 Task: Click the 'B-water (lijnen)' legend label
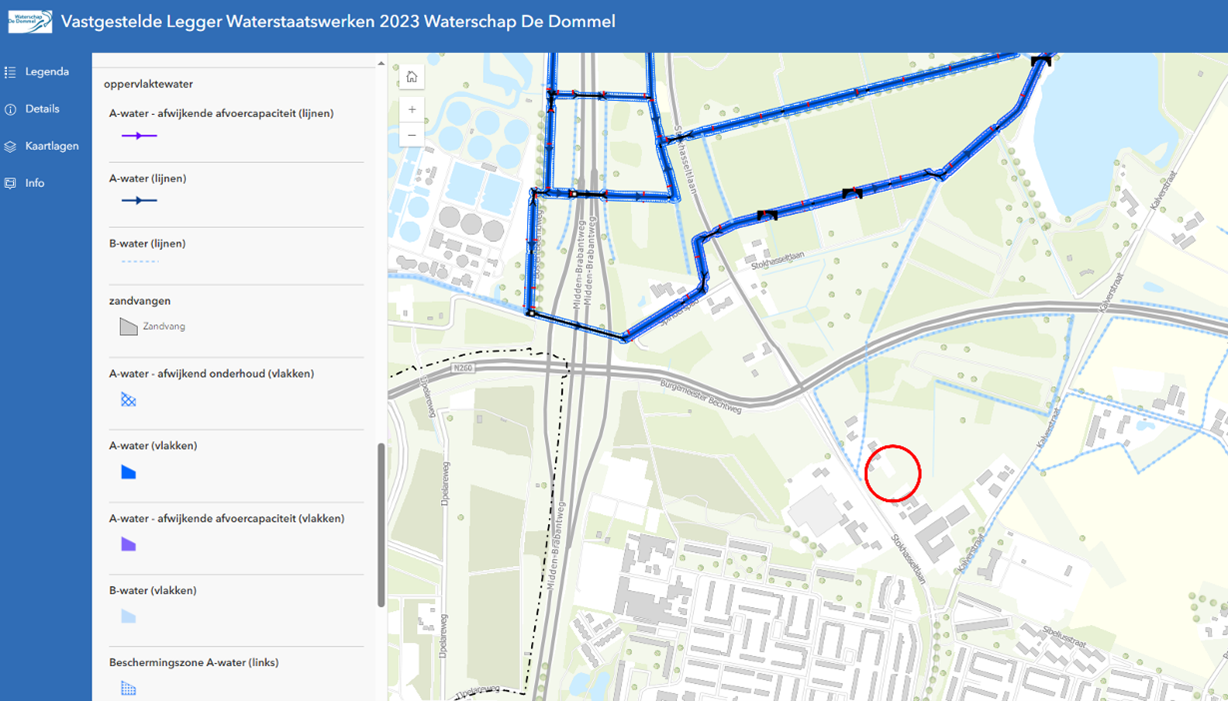coord(148,243)
